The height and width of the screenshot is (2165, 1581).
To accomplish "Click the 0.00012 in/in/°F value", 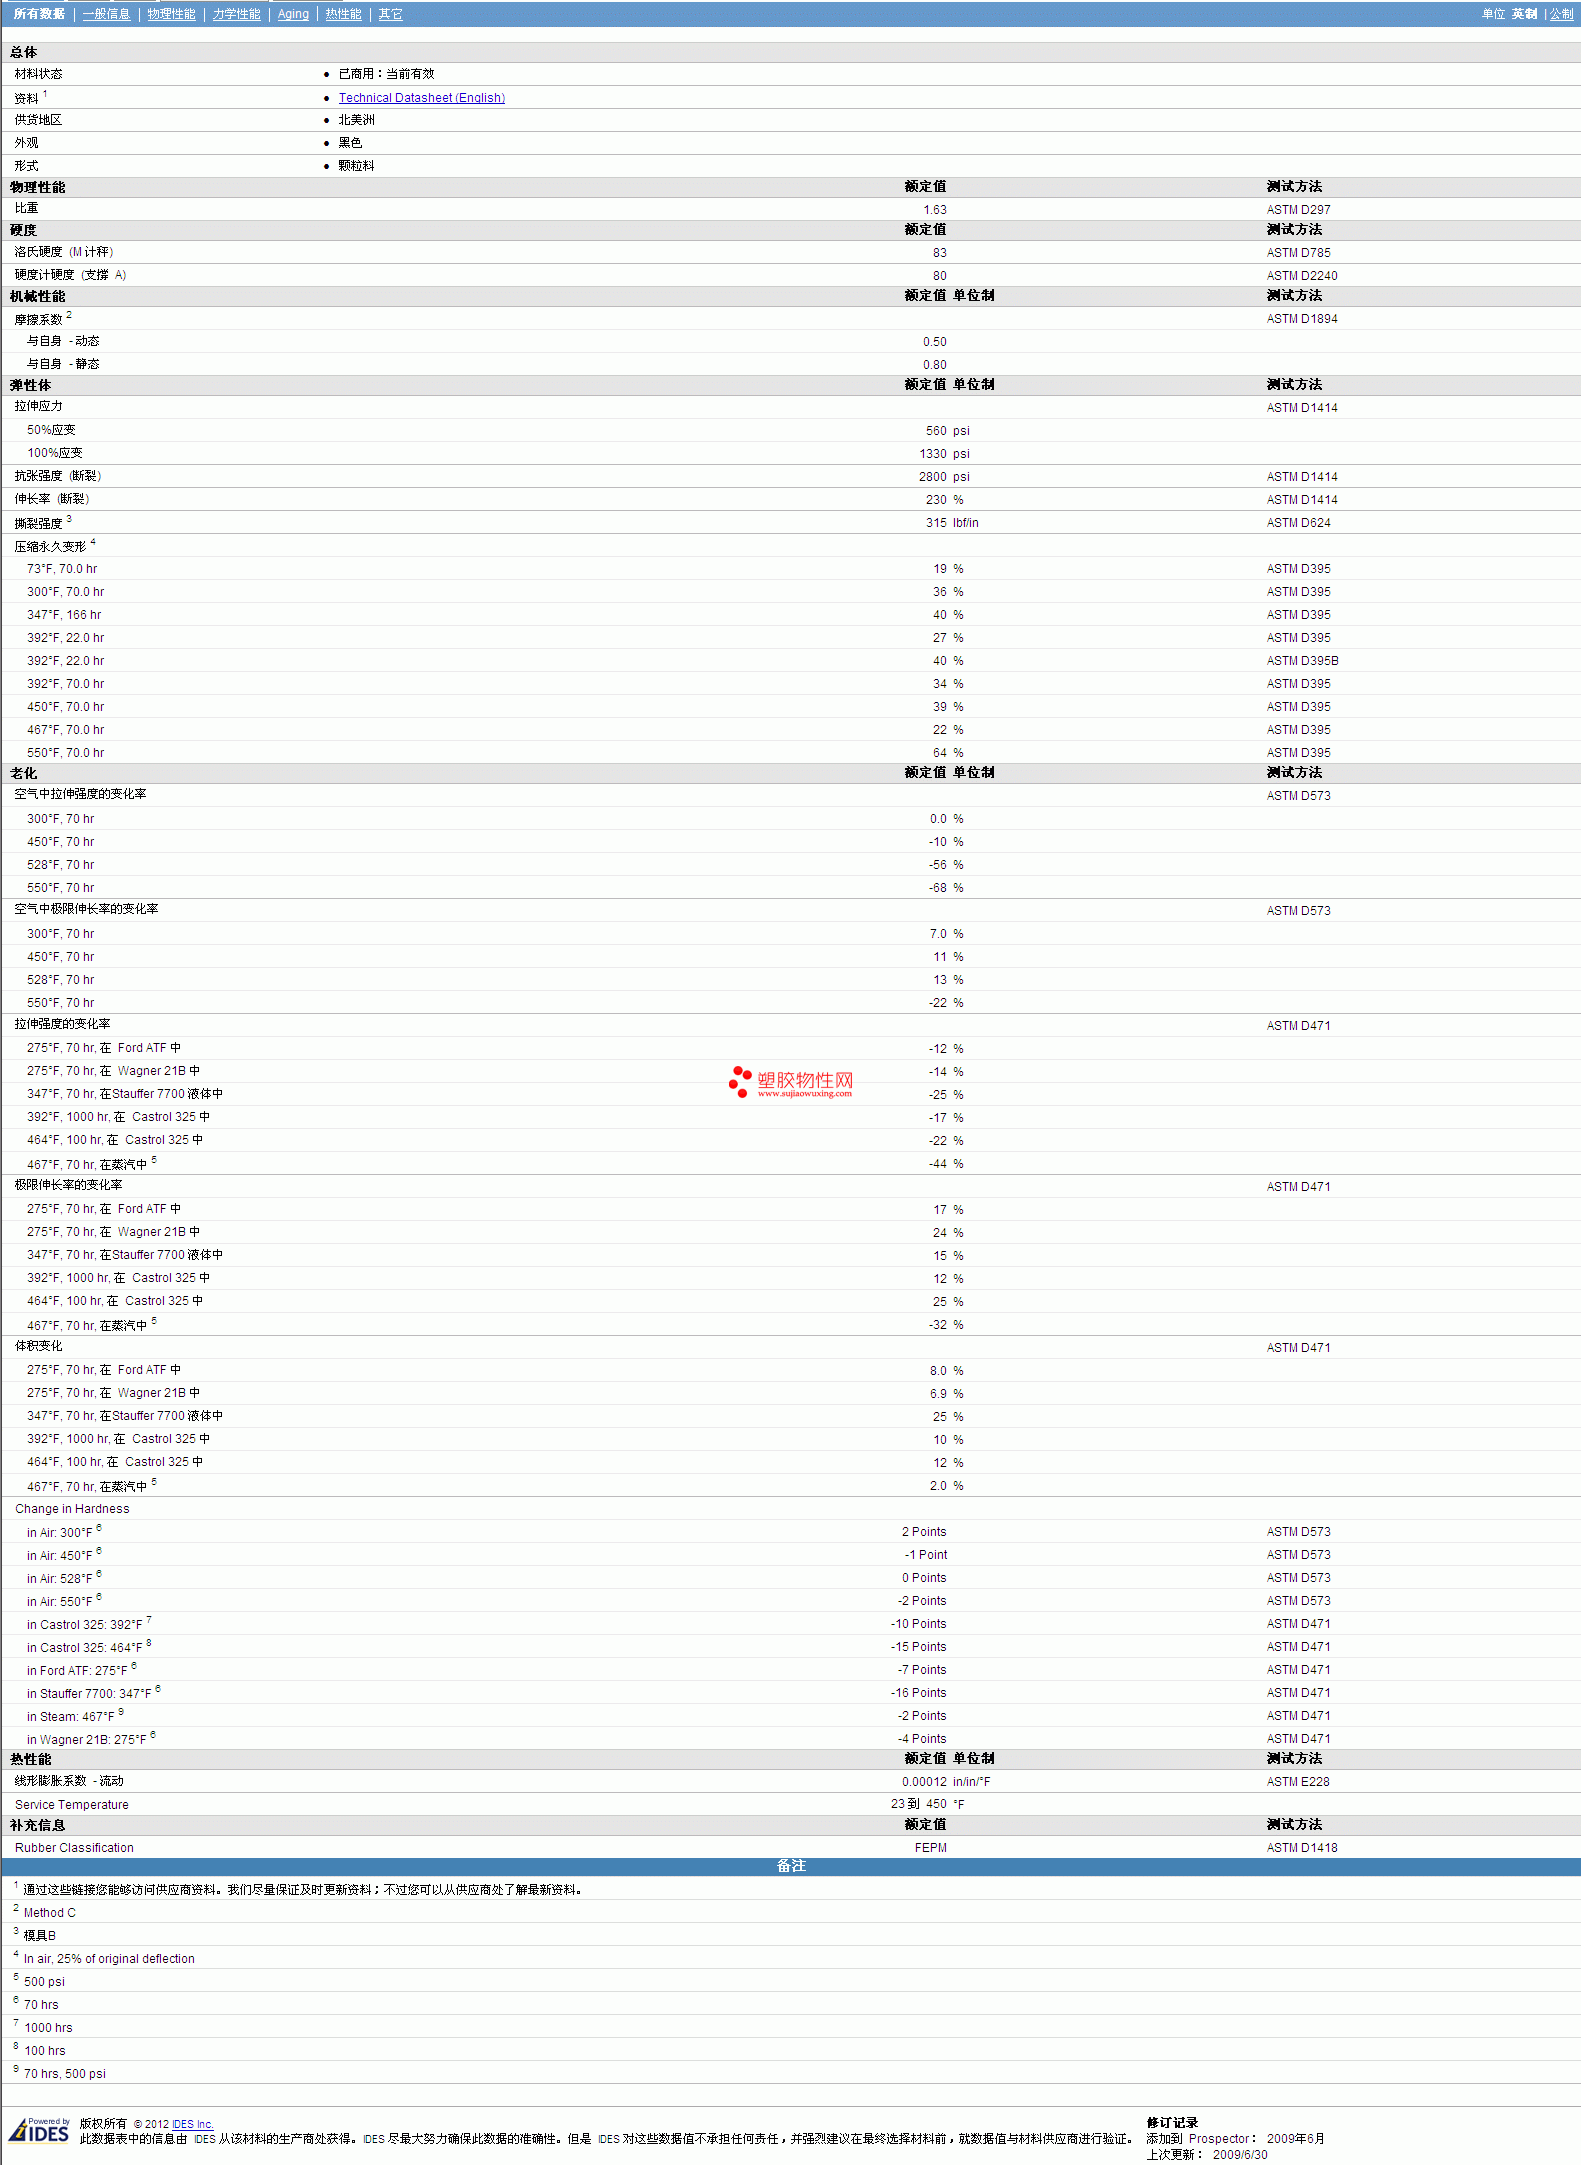I will point(945,1782).
